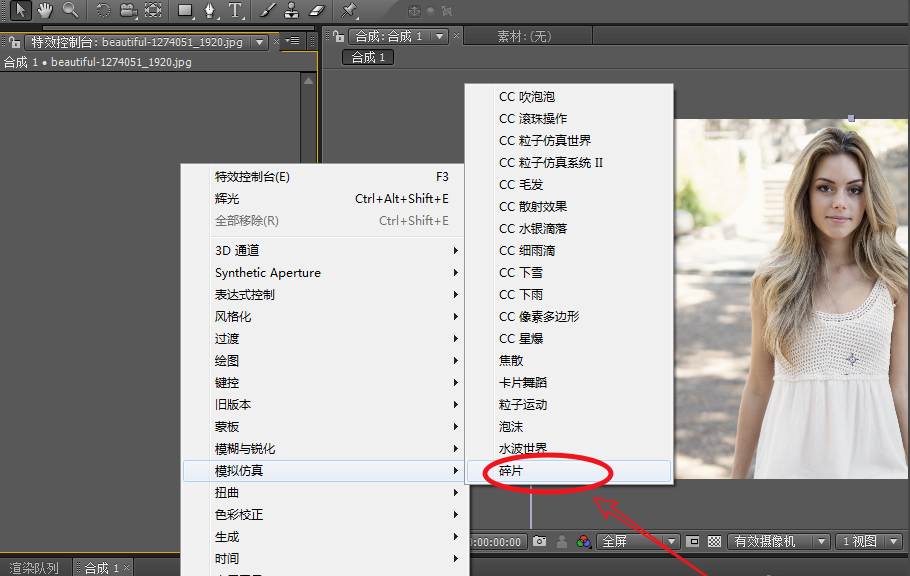
Task: Select CC 粒子仿真世界 effect
Action: (569, 141)
